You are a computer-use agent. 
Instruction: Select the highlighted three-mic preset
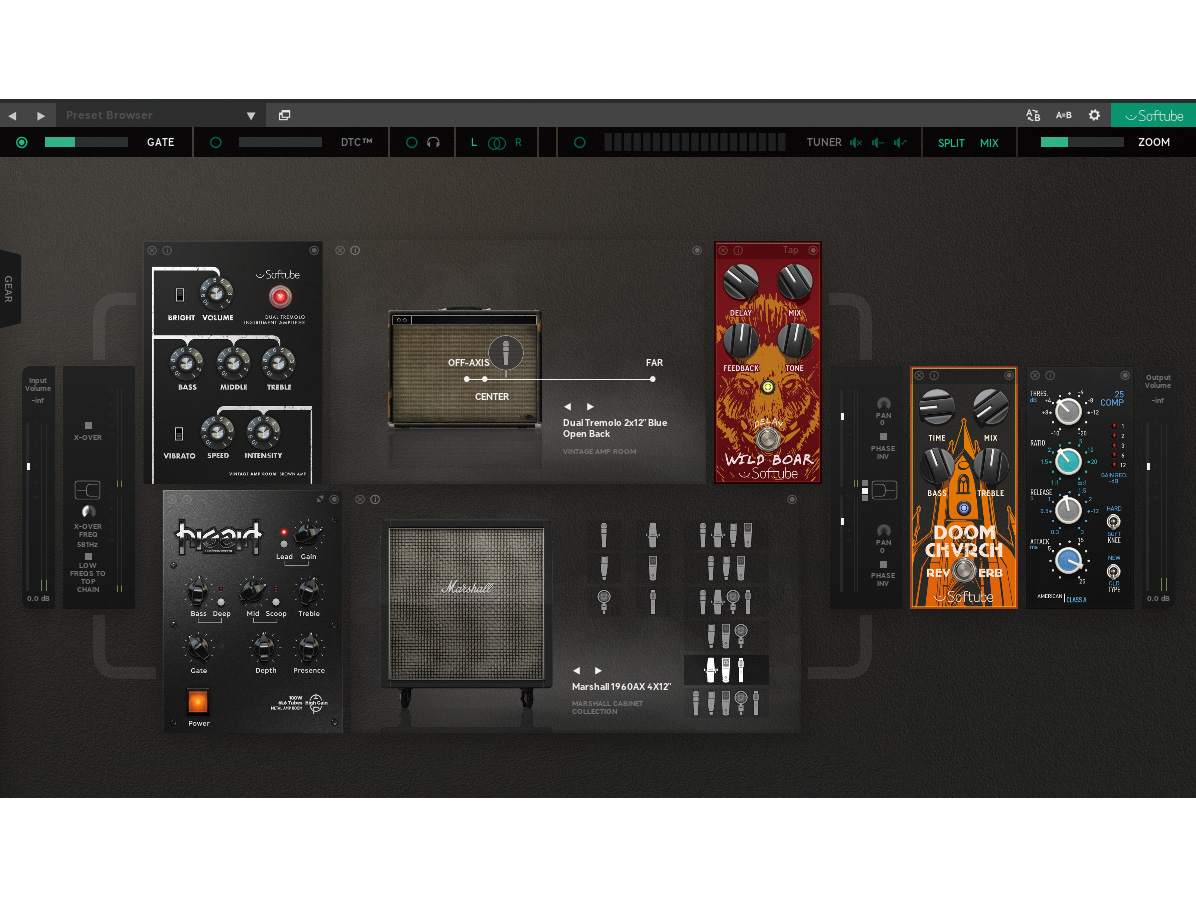tap(725, 670)
